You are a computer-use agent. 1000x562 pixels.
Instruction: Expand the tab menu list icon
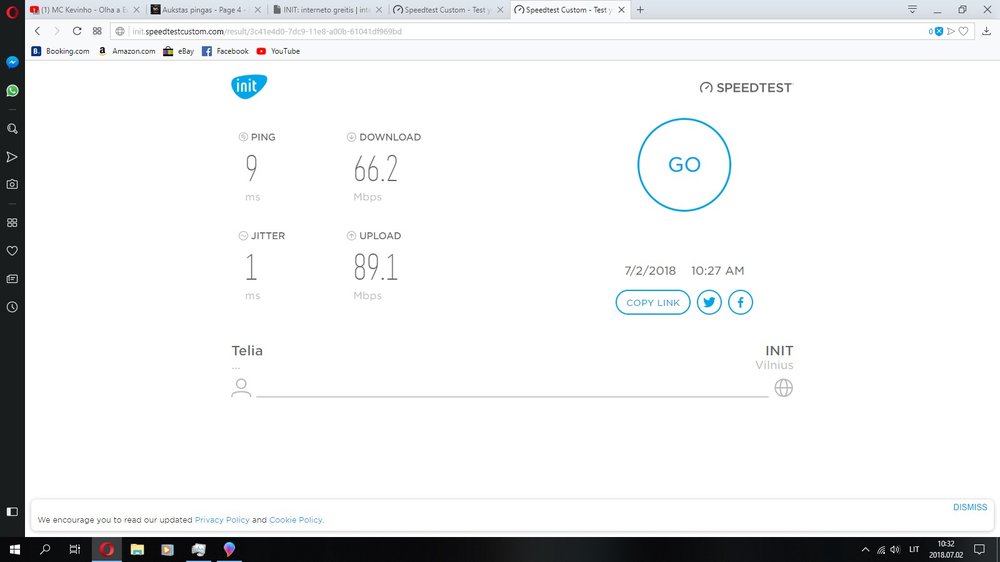tap(912, 9)
